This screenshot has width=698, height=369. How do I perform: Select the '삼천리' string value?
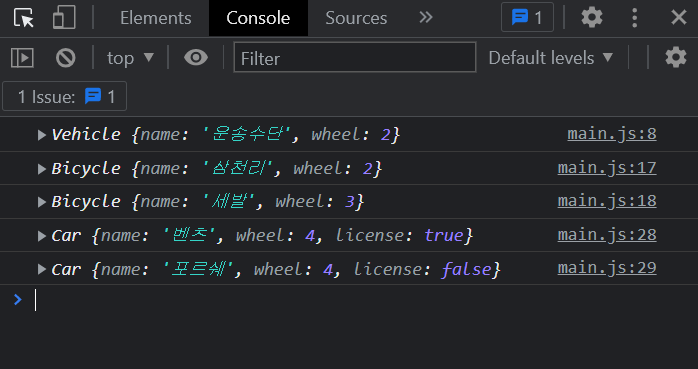coord(238,168)
